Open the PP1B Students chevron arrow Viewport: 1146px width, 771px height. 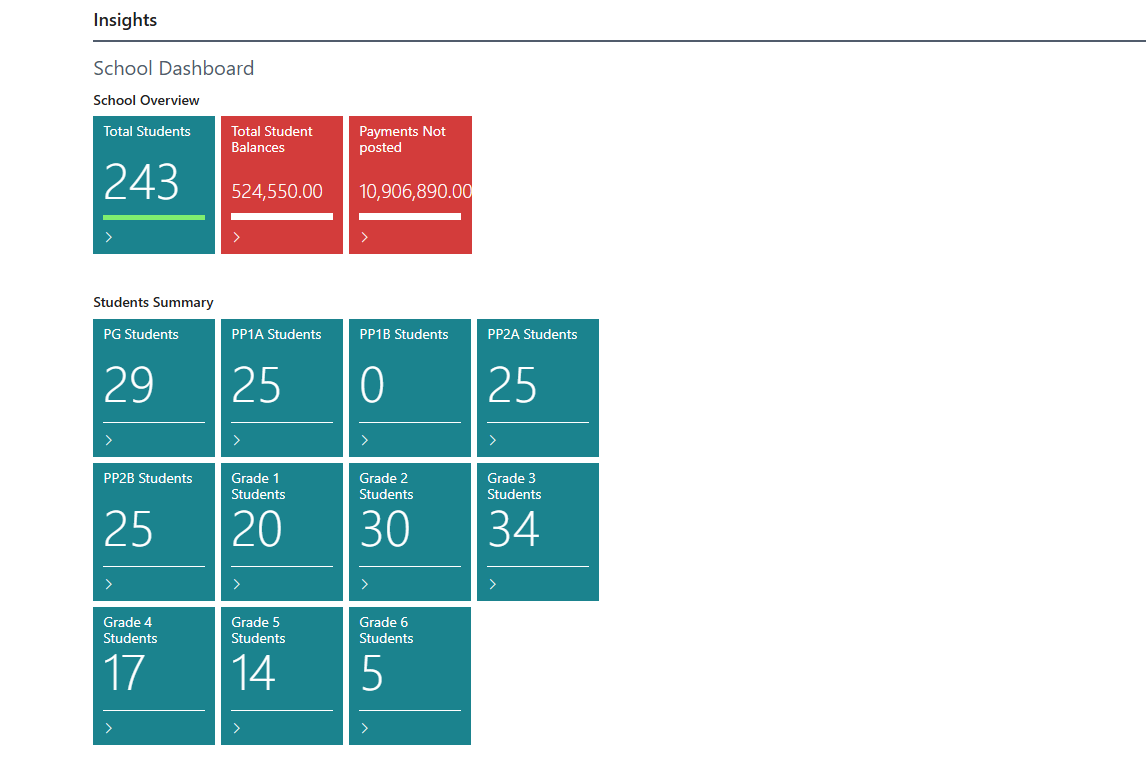(x=365, y=440)
